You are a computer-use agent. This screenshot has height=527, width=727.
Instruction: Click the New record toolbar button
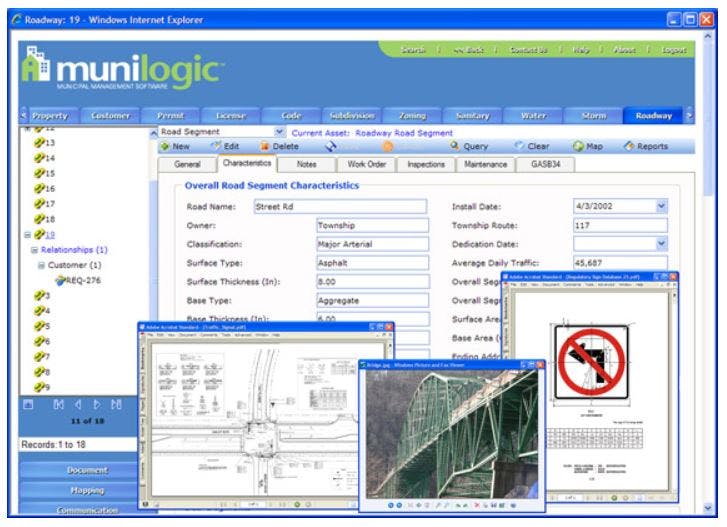pyautogui.click(x=175, y=146)
